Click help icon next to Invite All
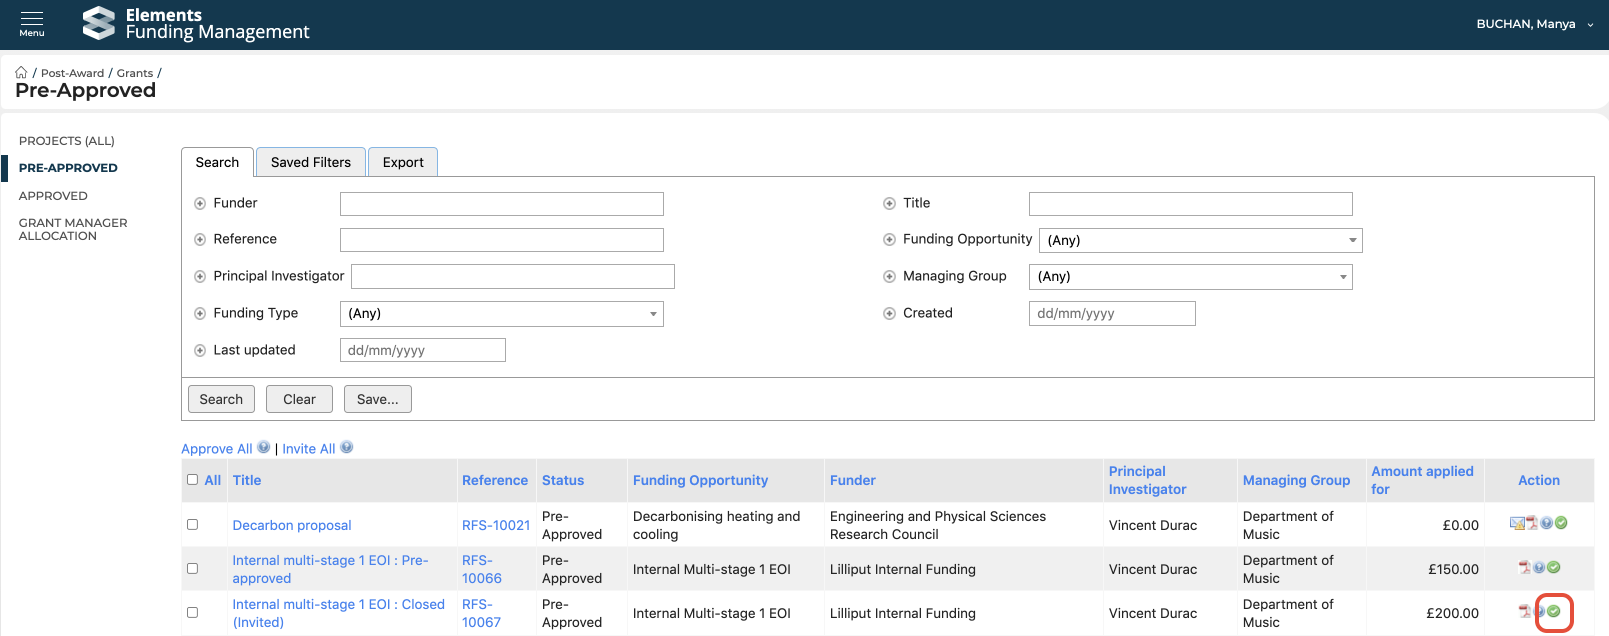This screenshot has width=1609, height=636. (347, 448)
